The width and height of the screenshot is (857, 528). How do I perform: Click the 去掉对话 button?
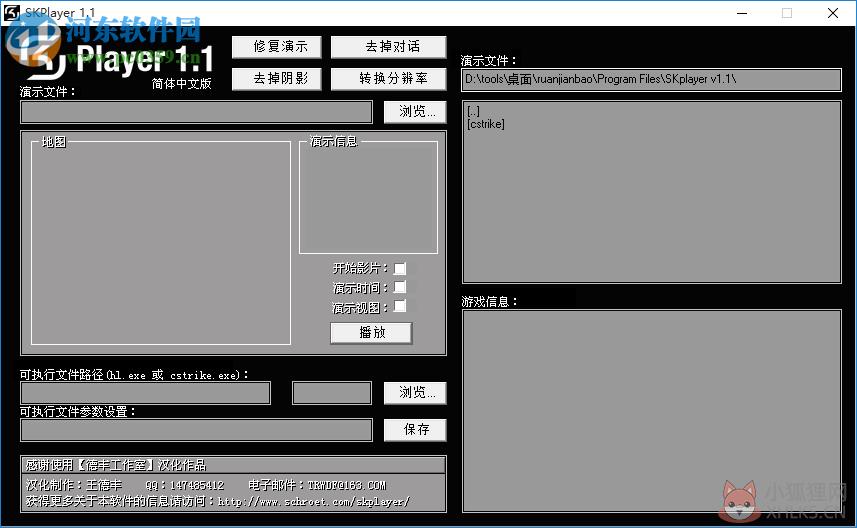click(389, 47)
